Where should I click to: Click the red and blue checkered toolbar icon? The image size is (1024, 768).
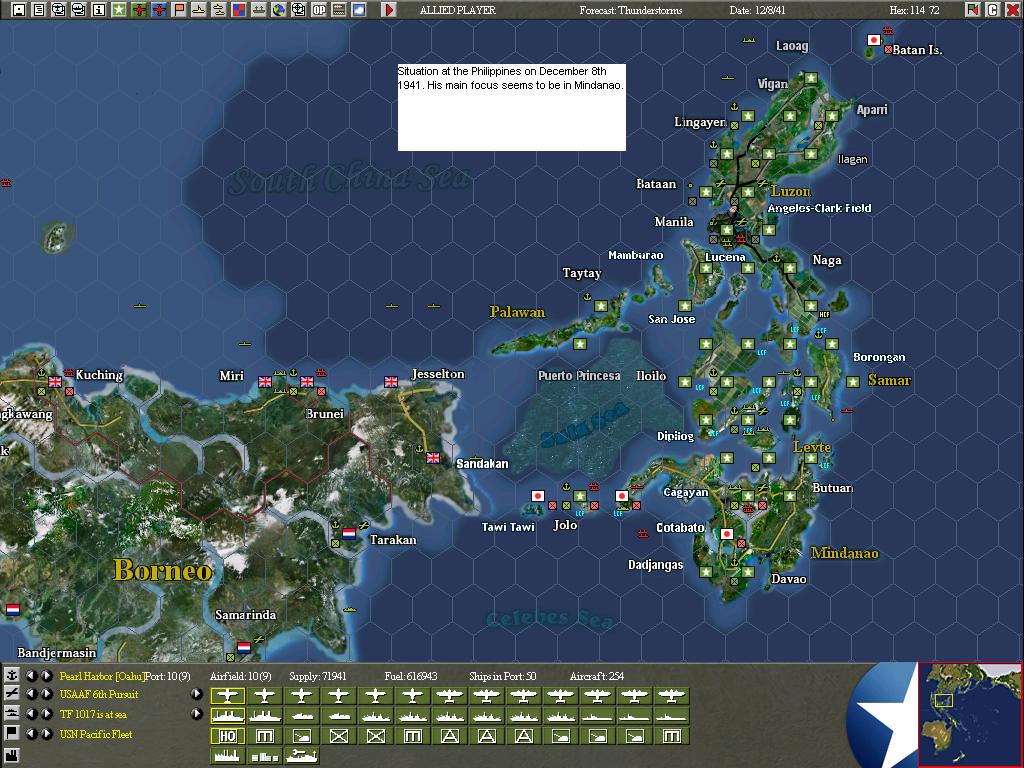[x=239, y=10]
